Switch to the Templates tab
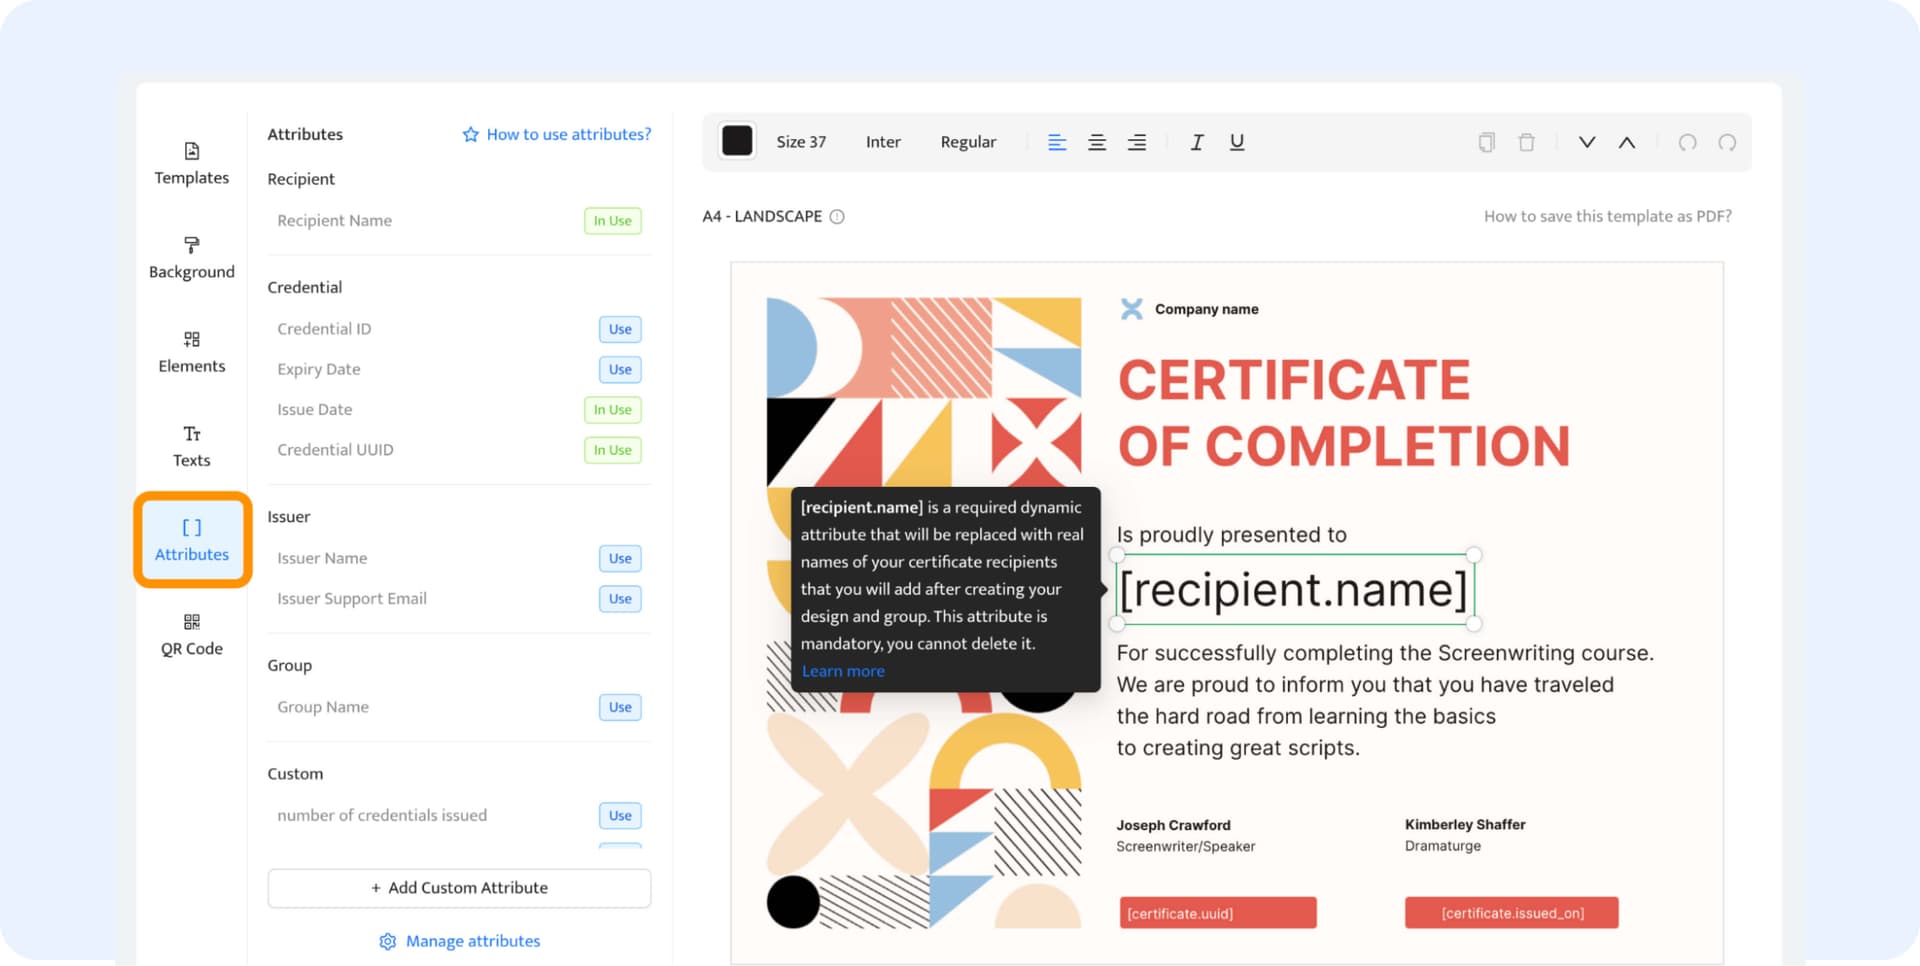This screenshot has height=966, width=1920. click(x=191, y=163)
